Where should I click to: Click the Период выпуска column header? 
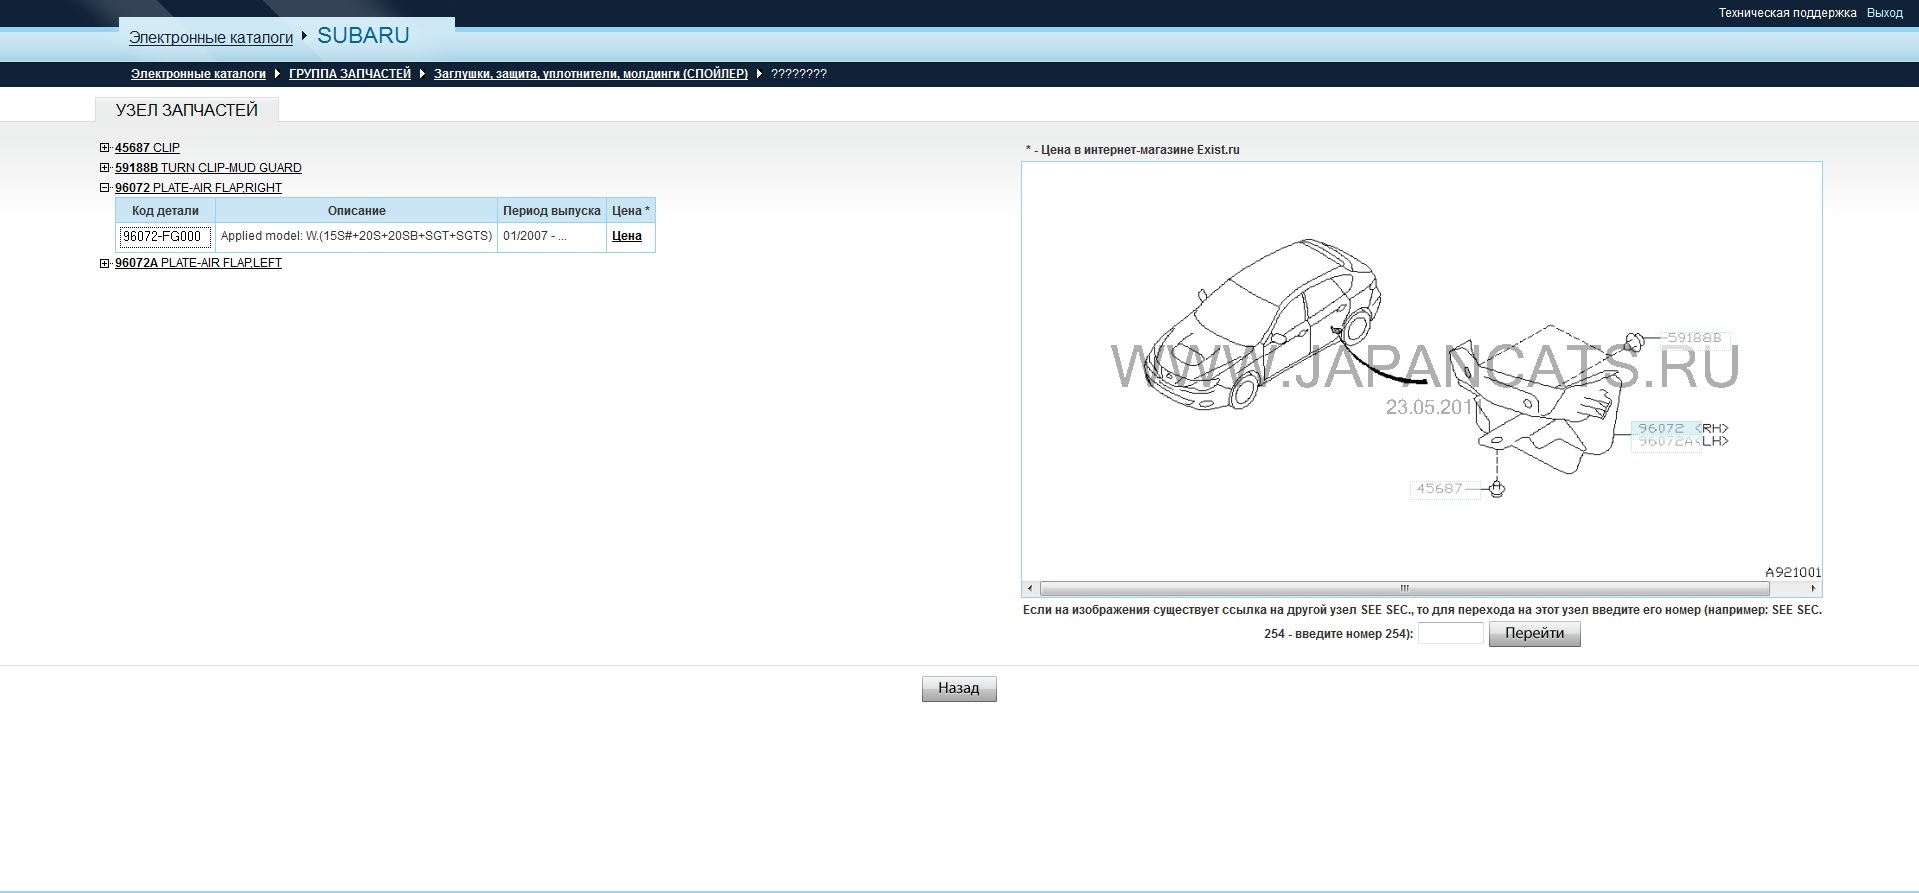click(x=552, y=211)
